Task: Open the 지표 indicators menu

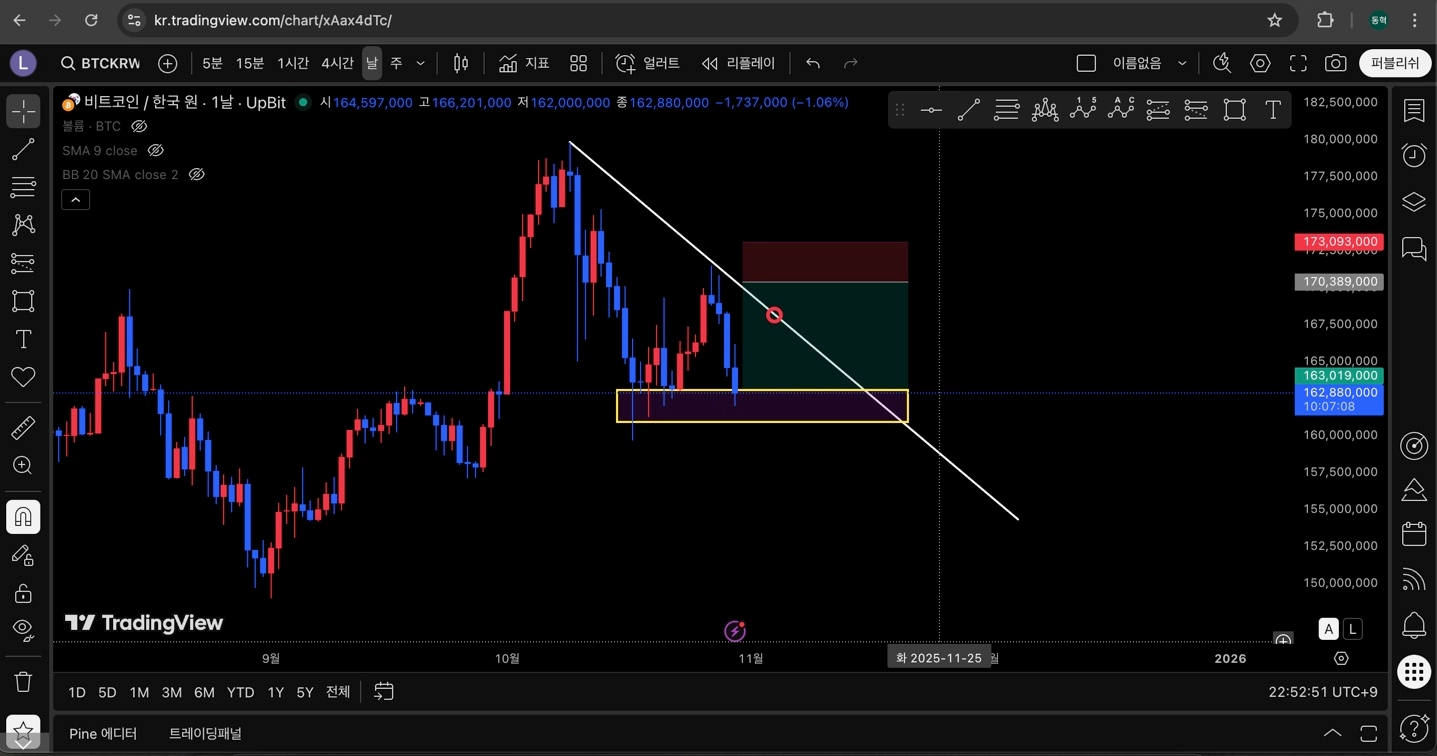Action: [524, 63]
